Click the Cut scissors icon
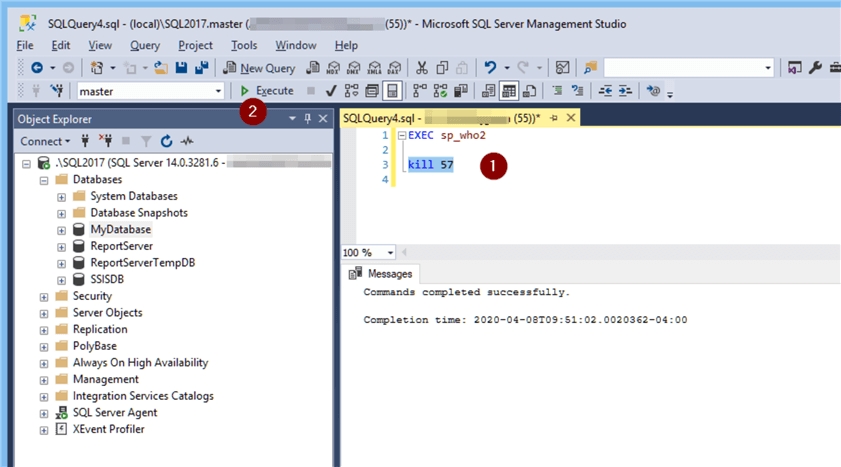This screenshot has height=467, width=841. 421,68
